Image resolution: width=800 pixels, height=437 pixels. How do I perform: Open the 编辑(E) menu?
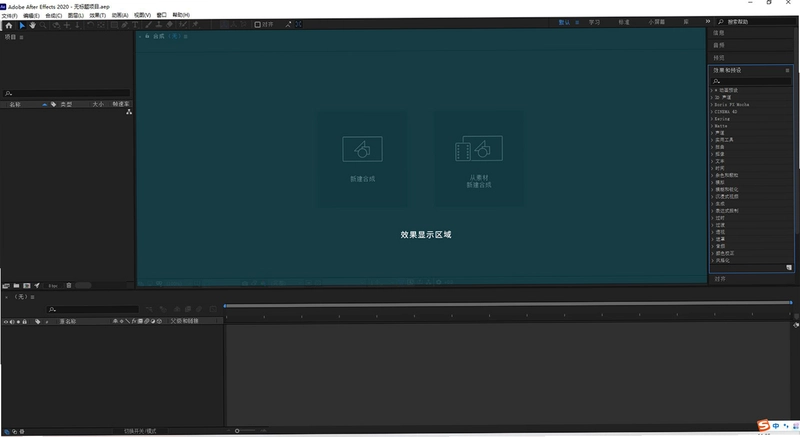[31, 15]
